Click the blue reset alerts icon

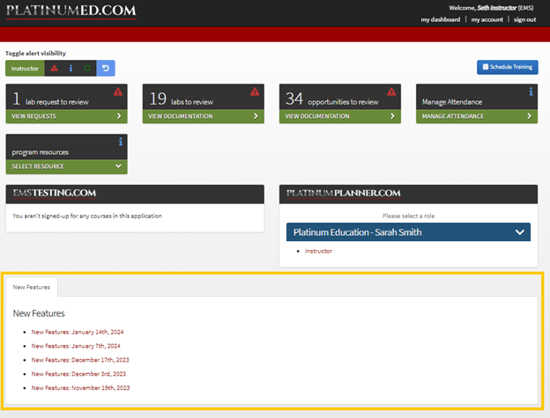(x=106, y=68)
